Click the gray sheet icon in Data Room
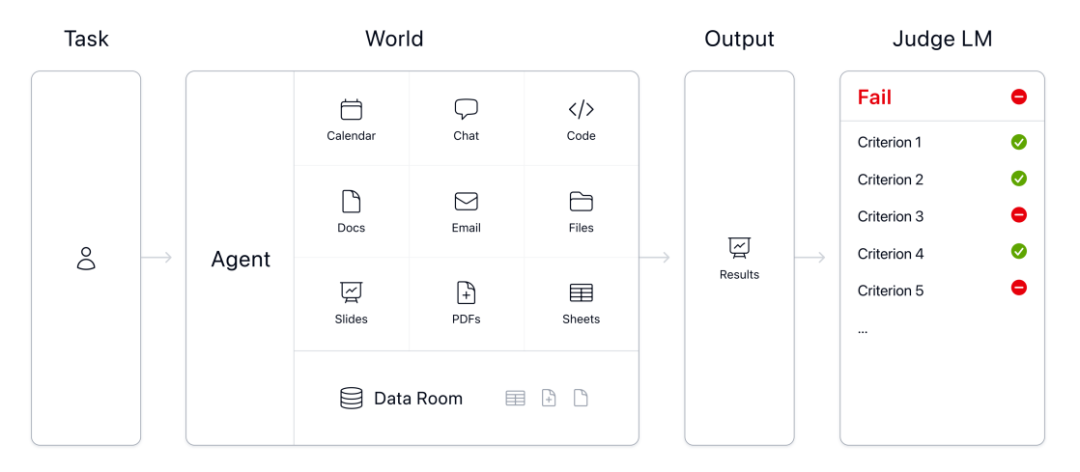1080x472 pixels. [515, 398]
